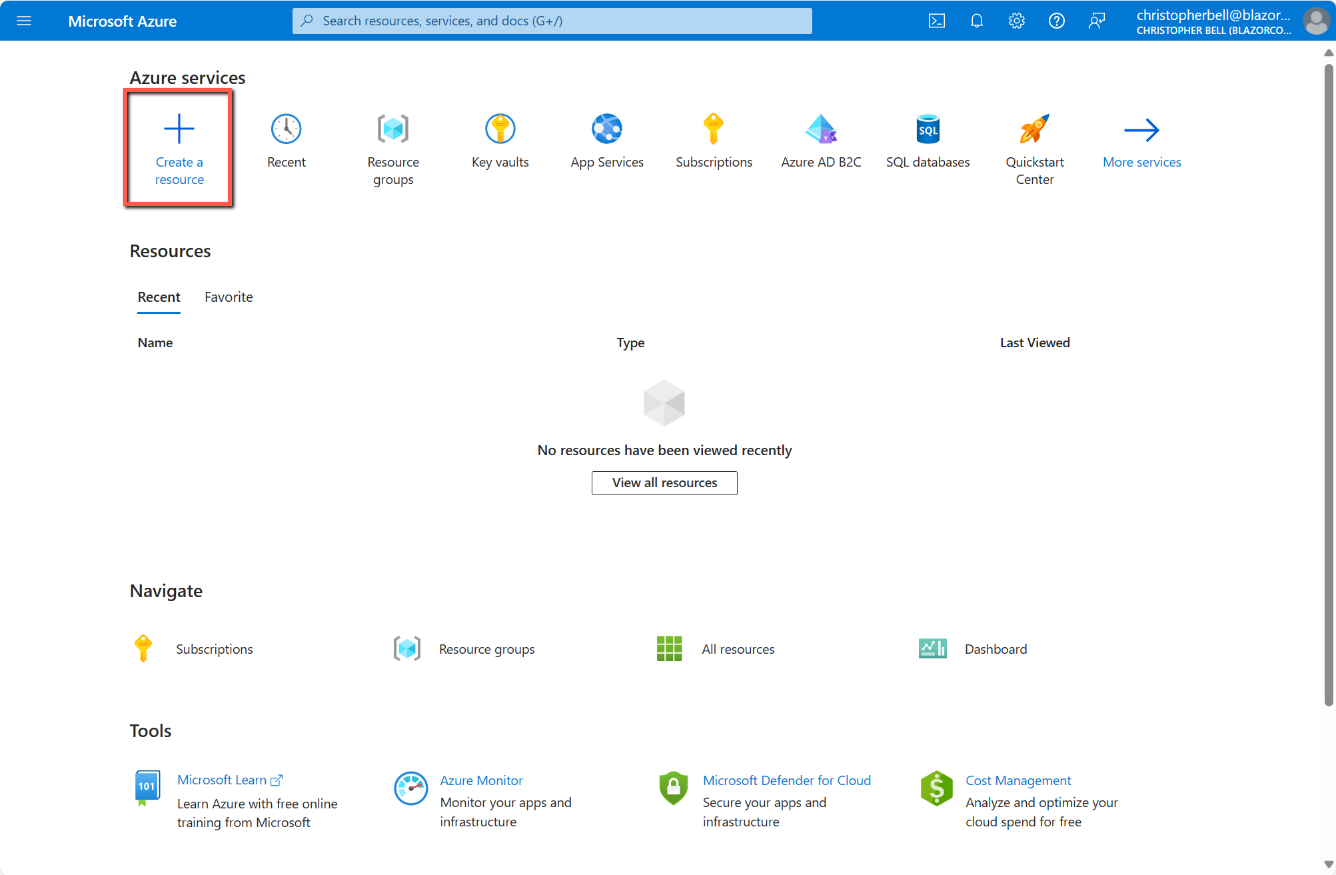Select the Recent resources tab
Image resolution: width=1336 pixels, height=875 pixels.
[x=159, y=297]
